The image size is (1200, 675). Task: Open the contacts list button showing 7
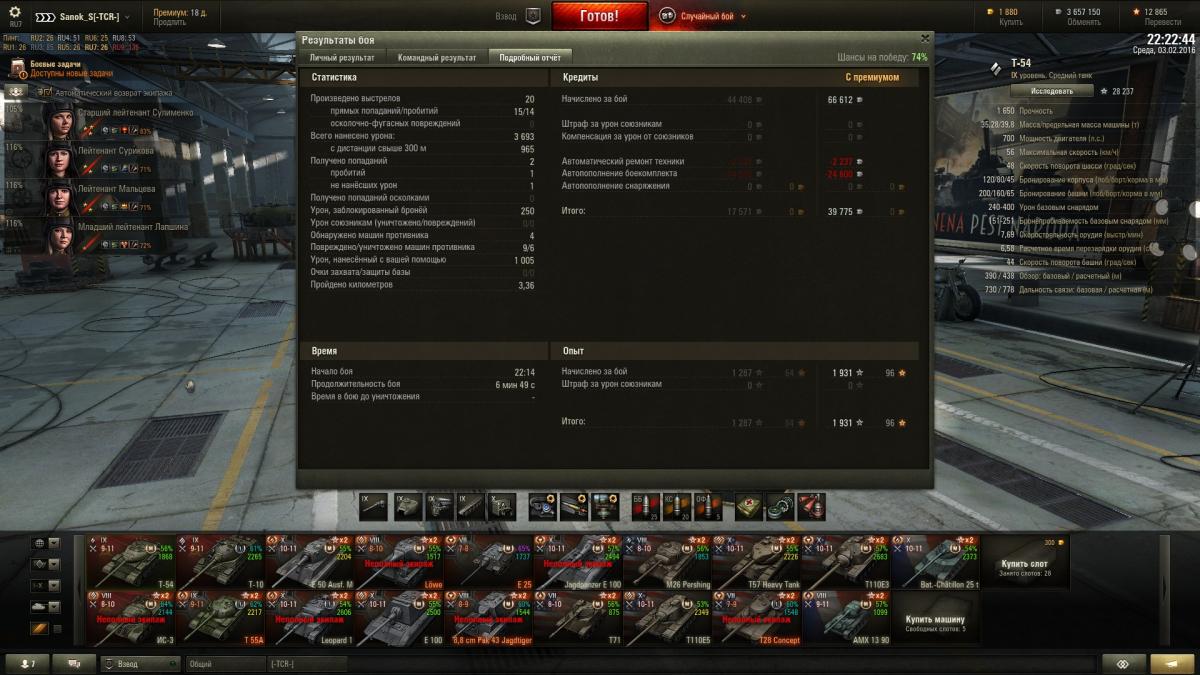pos(26,664)
